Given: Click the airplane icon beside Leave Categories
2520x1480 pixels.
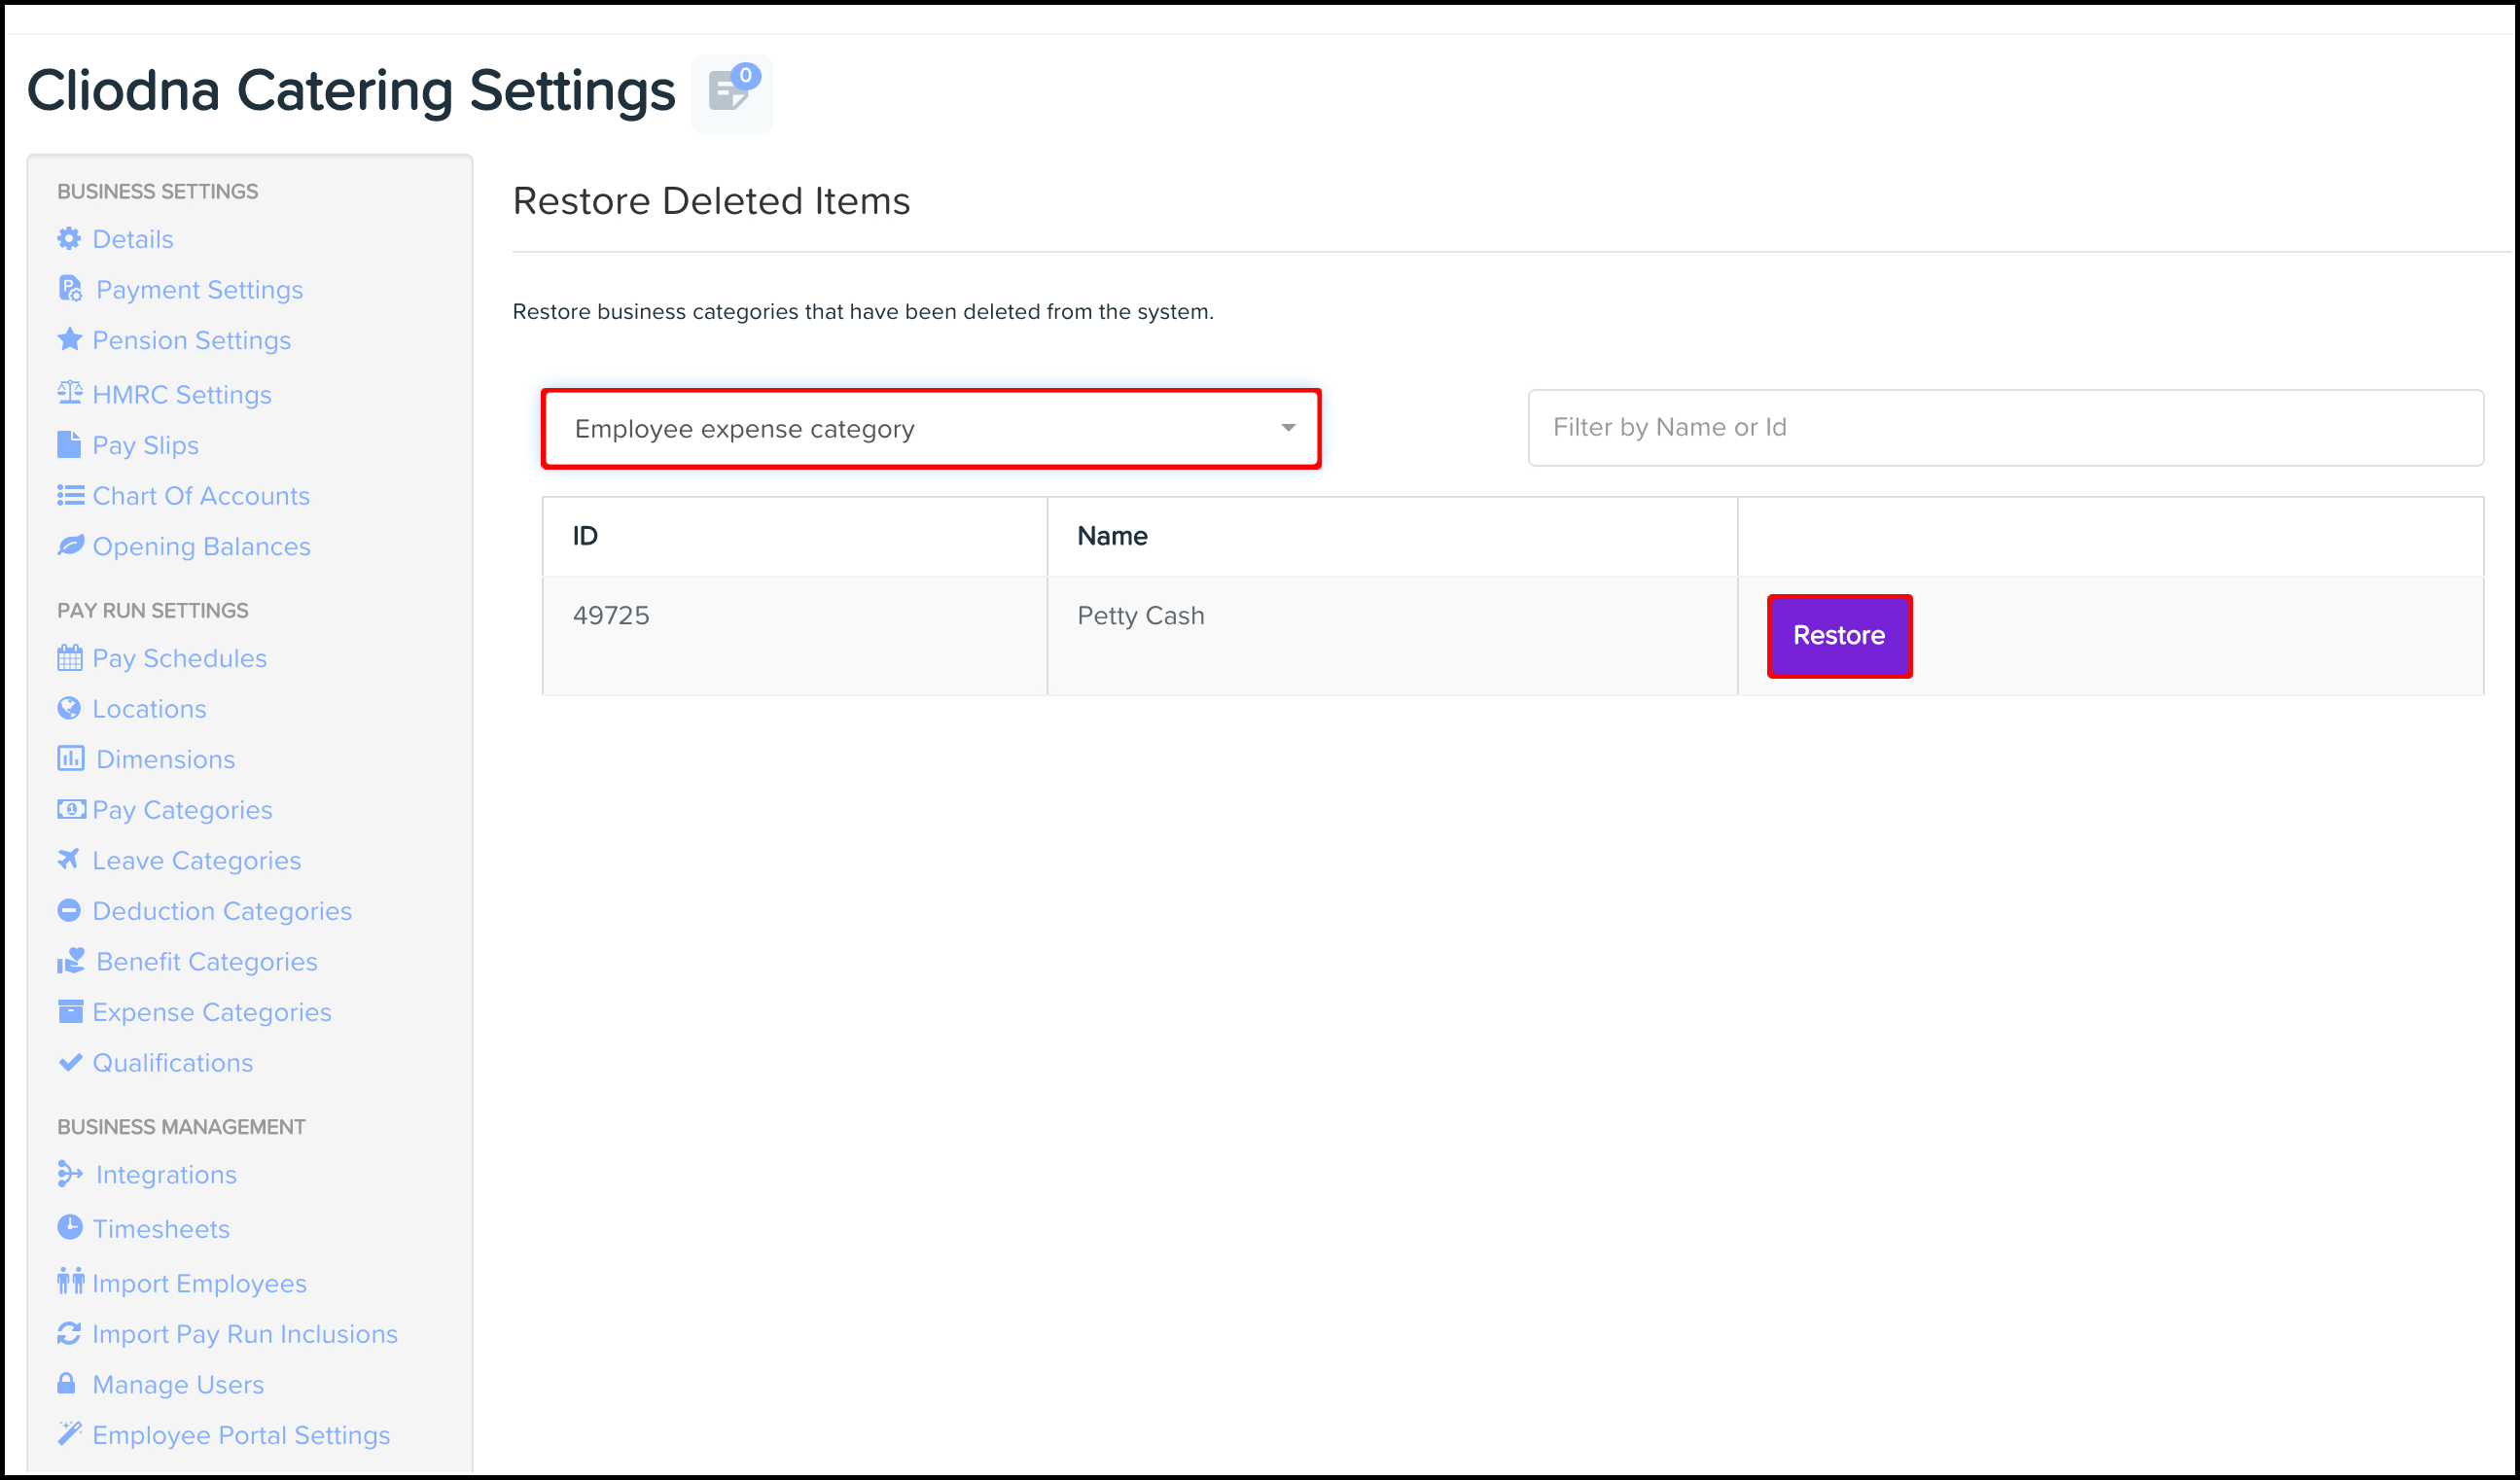Looking at the screenshot, I should click(69, 860).
